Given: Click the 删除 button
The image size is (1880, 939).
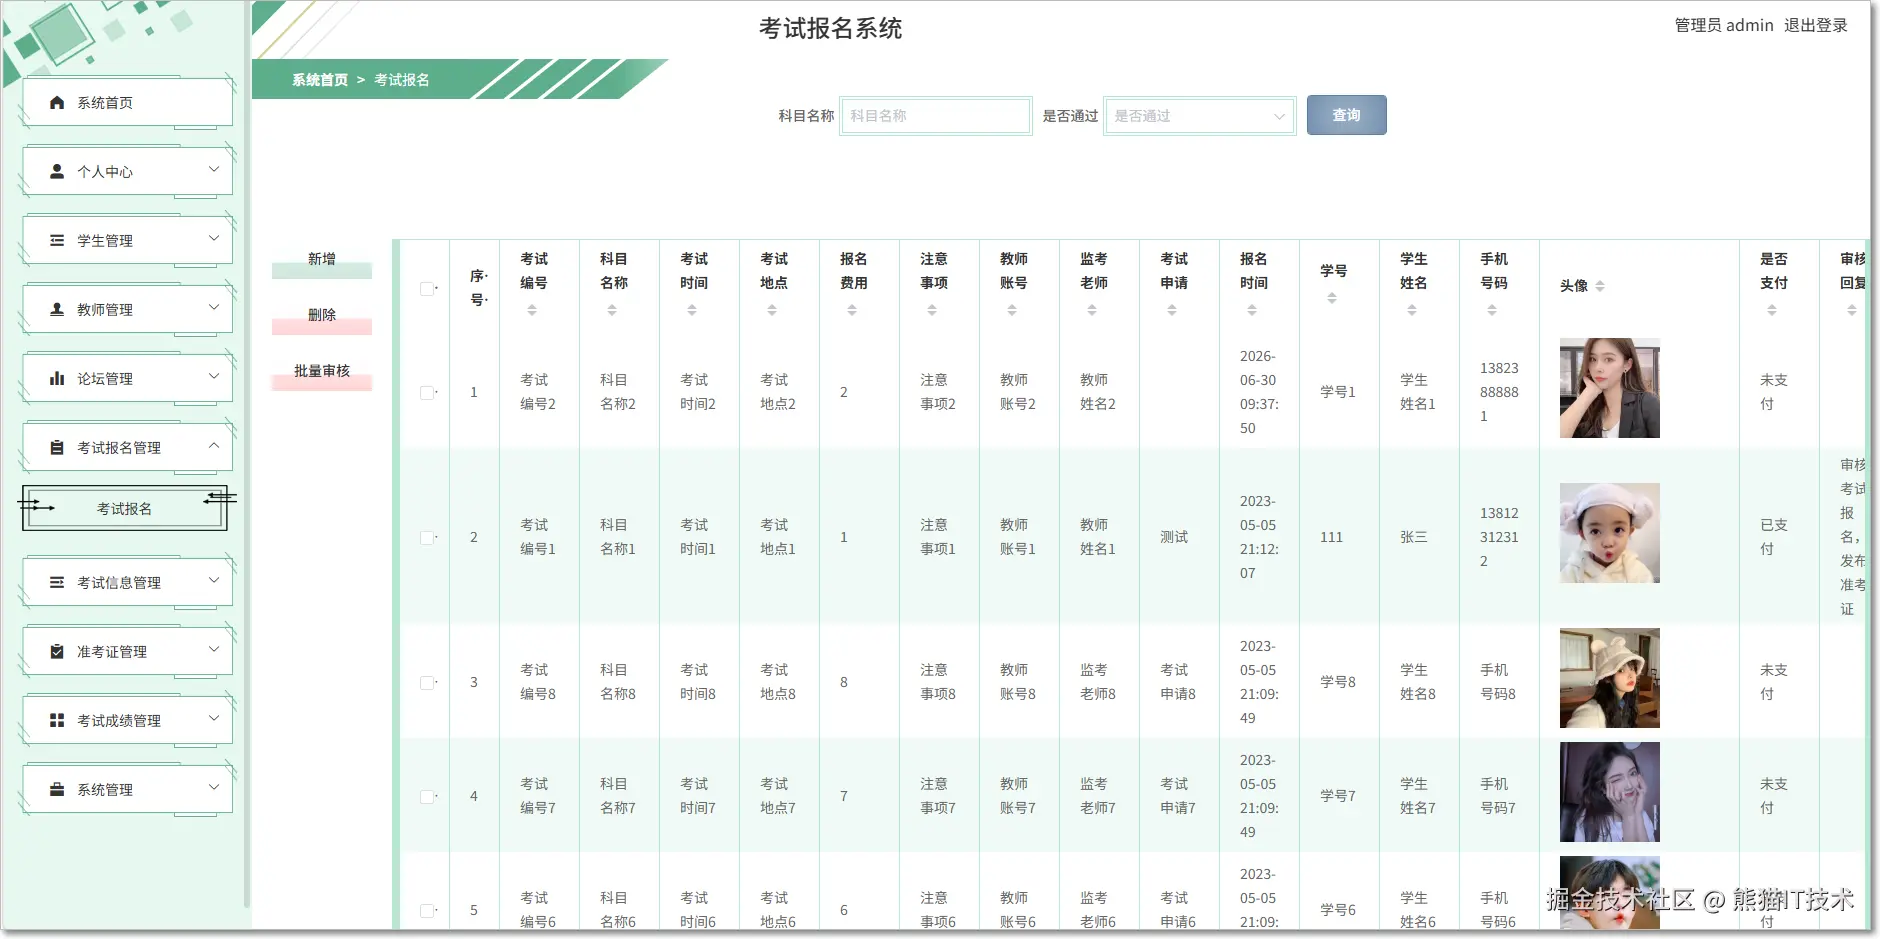Looking at the screenshot, I should point(322,316).
